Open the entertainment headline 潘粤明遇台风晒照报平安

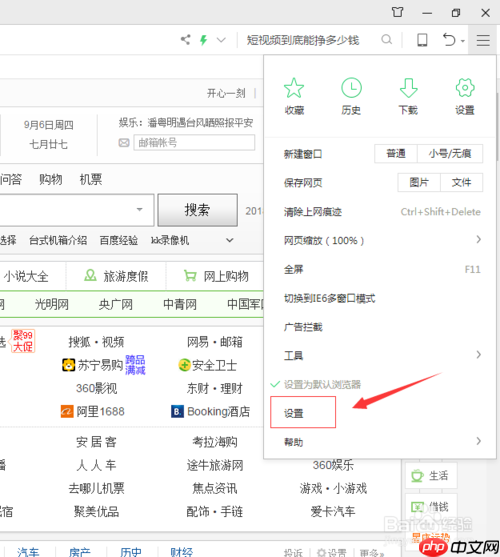point(200,123)
